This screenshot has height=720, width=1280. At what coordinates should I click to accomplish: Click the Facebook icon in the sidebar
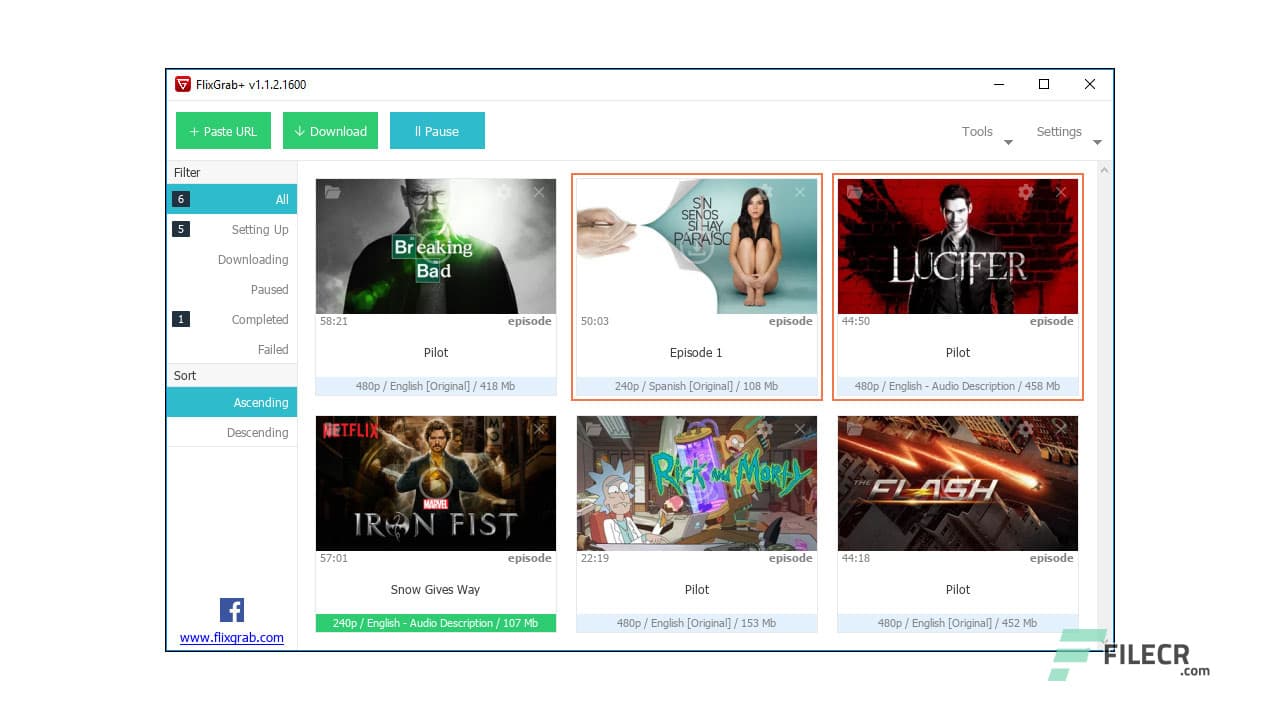coord(231,609)
